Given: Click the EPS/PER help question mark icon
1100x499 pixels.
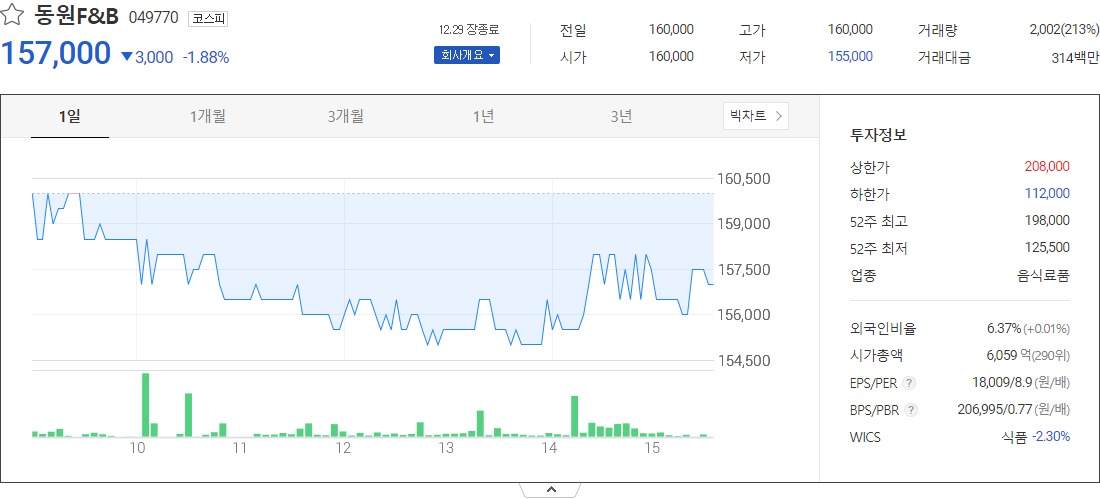Looking at the screenshot, I should 909,382.
